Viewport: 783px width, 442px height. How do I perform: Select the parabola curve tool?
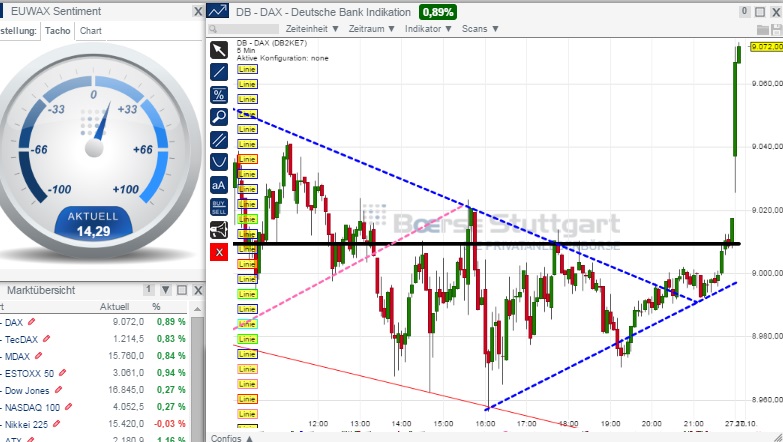click(x=219, y=162)
